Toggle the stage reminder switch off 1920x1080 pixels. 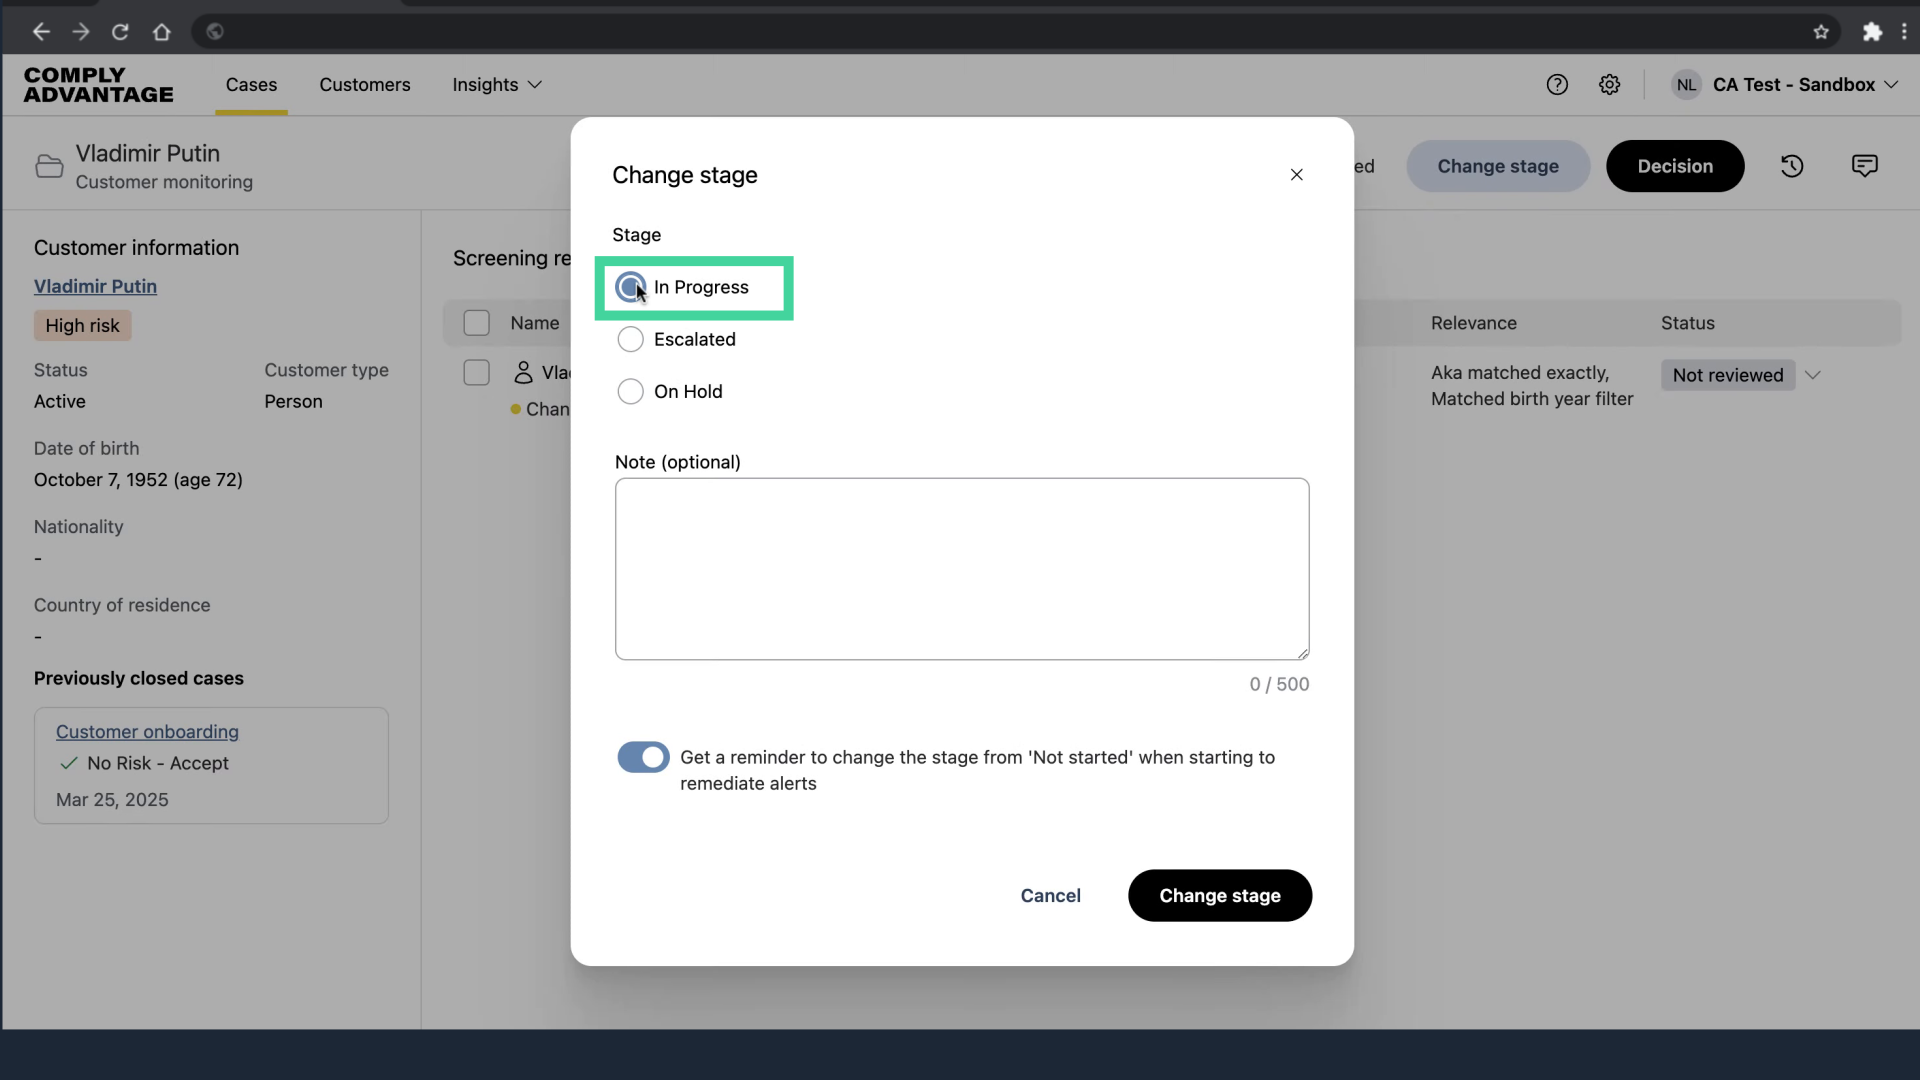[x=643, y=758]
